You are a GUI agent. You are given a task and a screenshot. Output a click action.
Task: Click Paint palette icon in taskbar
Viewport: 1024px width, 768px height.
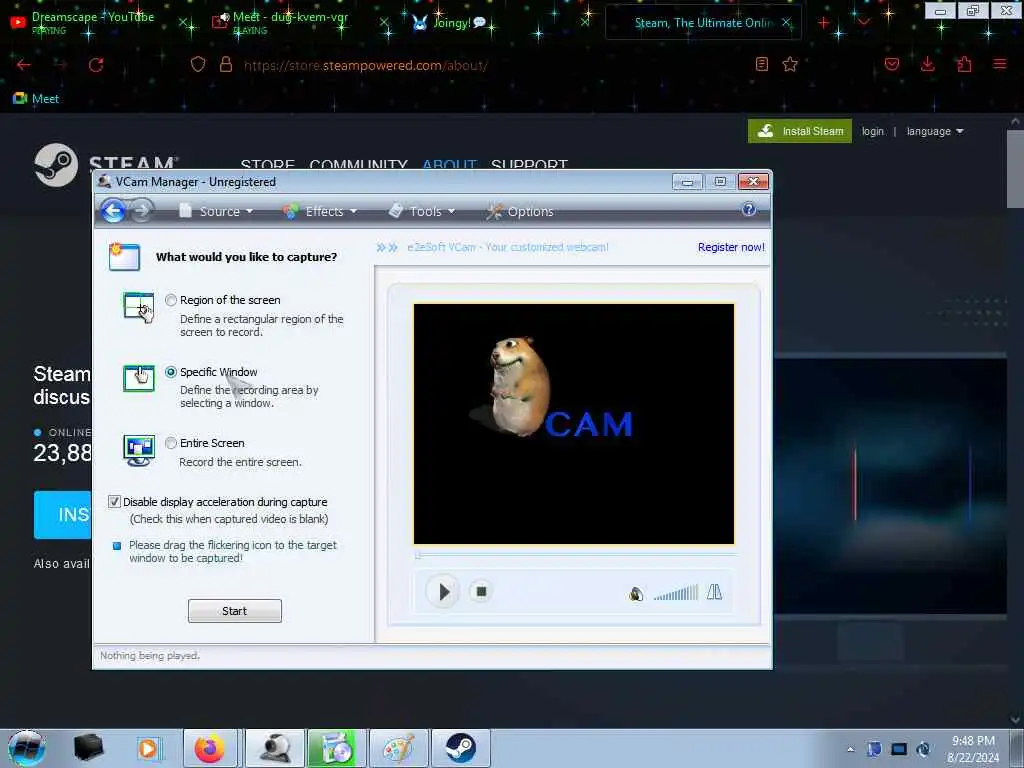pyautogui.click(x=399, y=749)
